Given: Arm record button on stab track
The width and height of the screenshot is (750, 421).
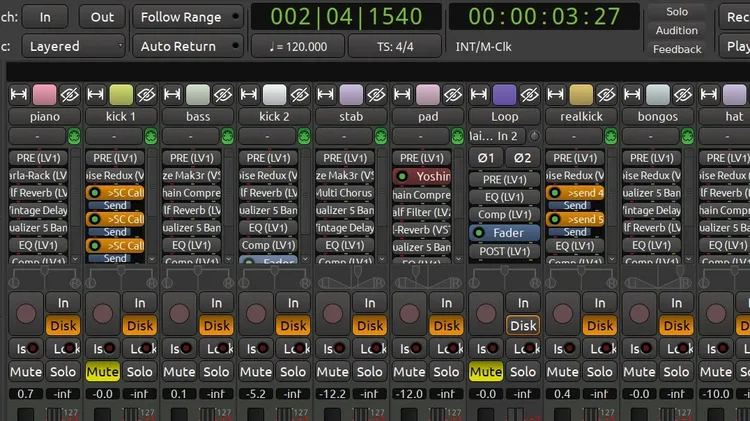Looking at the screenshot, I should pos(333,313).
